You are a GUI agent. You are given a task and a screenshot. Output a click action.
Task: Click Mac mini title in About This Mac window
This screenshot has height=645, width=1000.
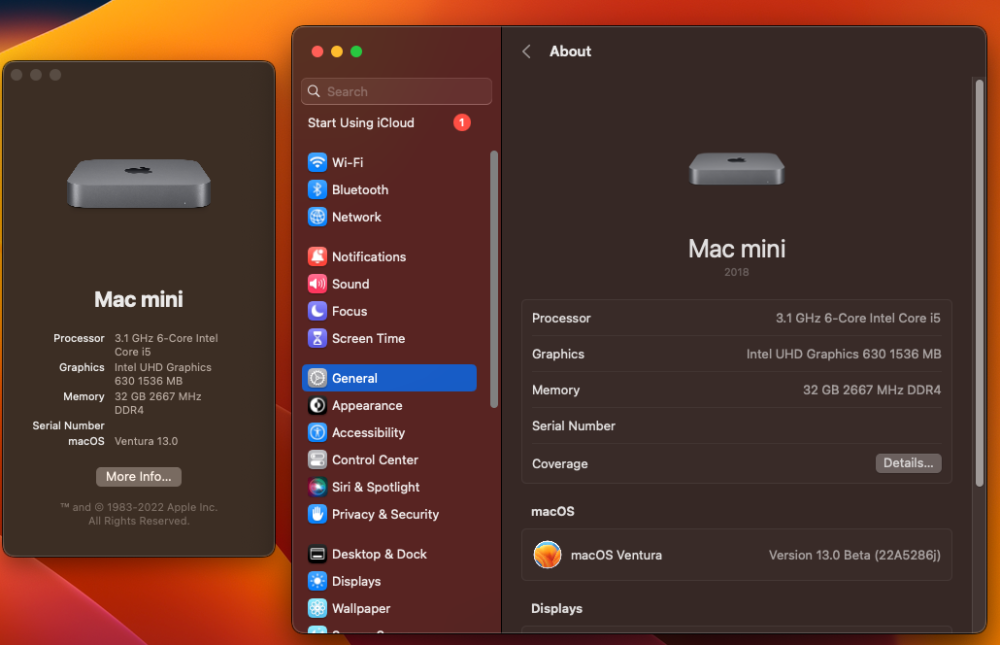coord(138,299)
